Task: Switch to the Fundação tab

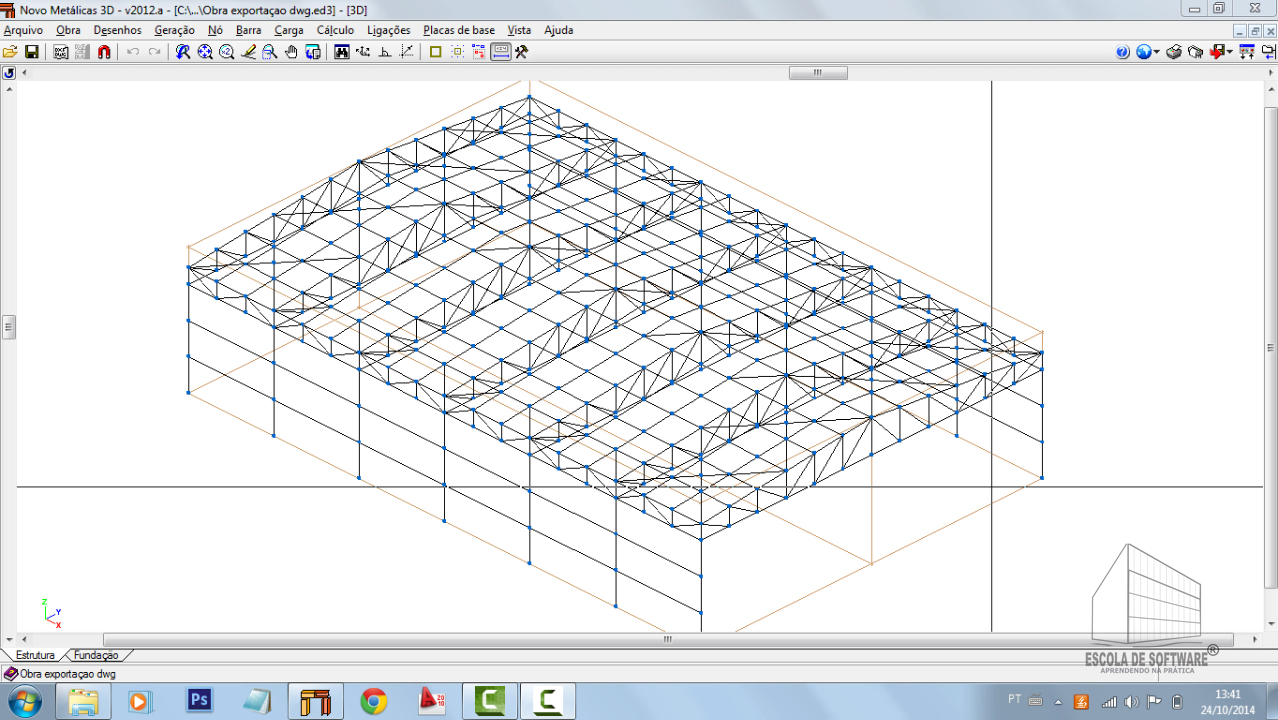Action: coord(96,655)
